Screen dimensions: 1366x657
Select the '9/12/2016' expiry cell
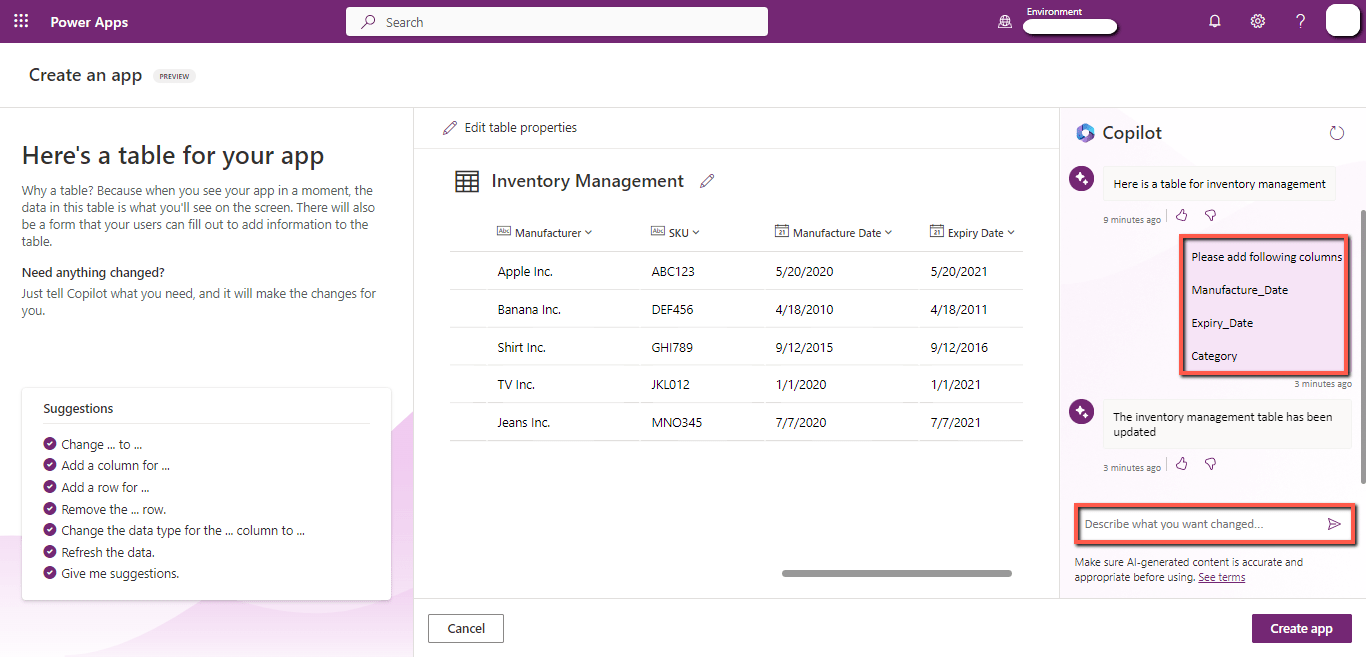click(x=959, y=347)
